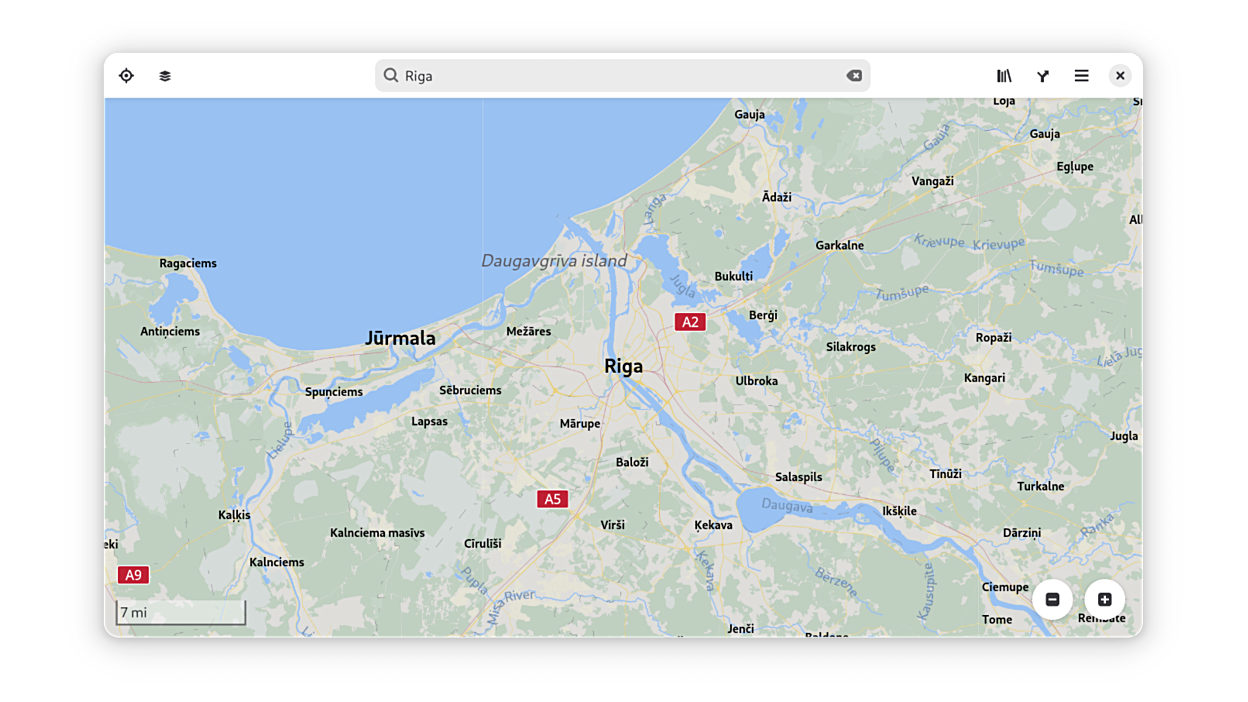This screenshot has height=702, width=1248.
Task: Click the Daugavgriva island label
Action: point(554,261)
